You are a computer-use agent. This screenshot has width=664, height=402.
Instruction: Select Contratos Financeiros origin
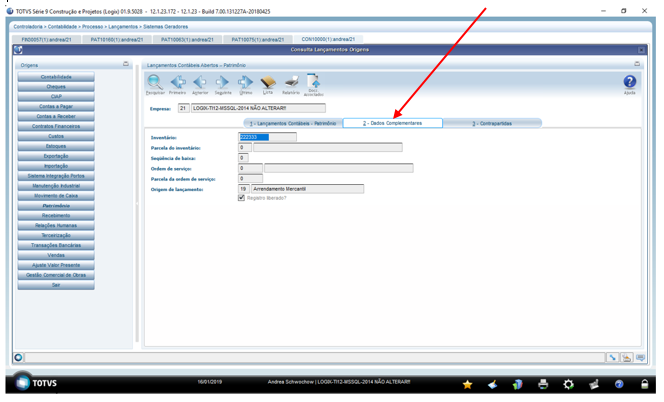click(56, 126)
